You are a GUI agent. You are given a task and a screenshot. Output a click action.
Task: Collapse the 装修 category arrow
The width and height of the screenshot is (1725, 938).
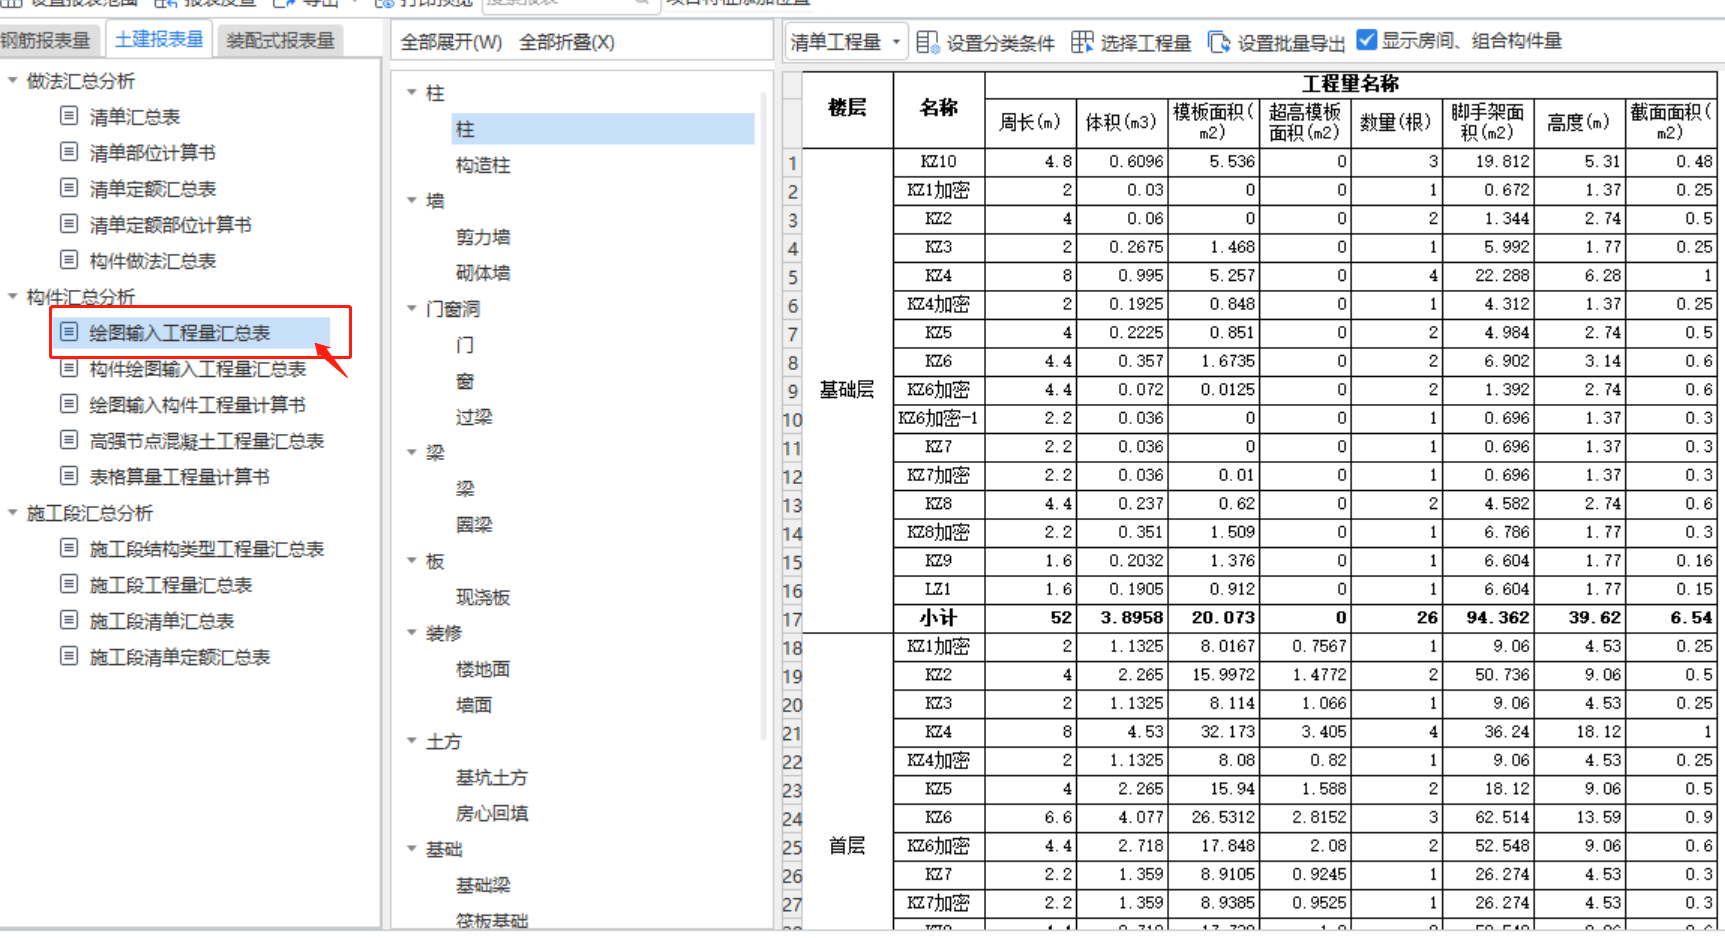pos(411,633)
